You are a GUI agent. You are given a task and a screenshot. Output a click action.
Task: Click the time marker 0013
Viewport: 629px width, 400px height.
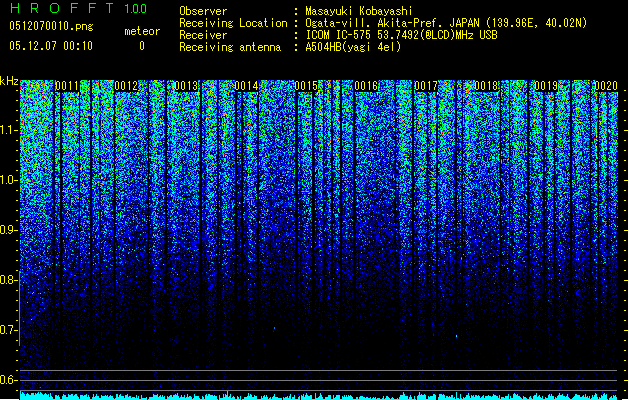[187, 86]
